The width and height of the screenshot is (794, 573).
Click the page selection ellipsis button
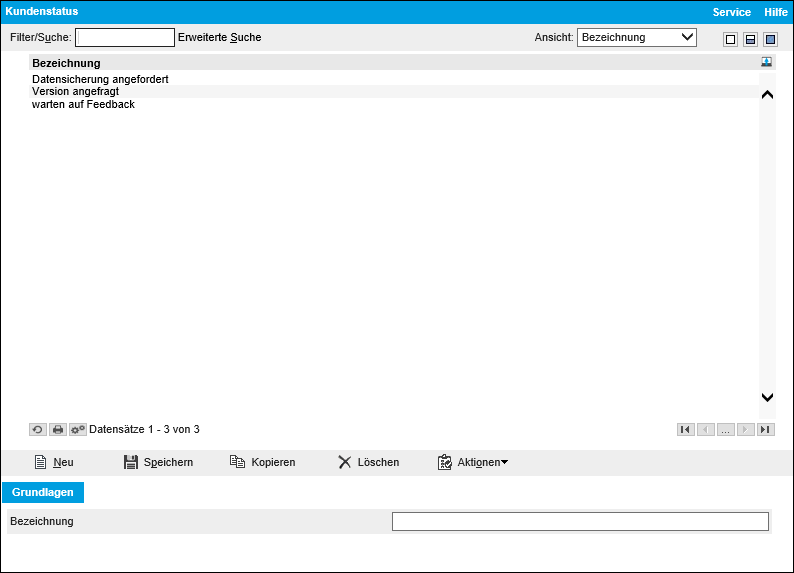click(726, 430)
